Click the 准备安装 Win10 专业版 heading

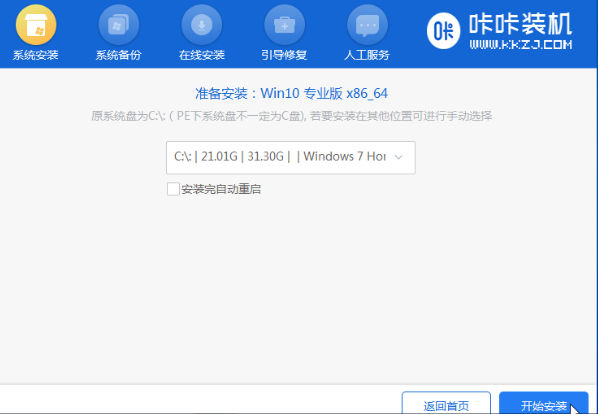click(291, 93)
